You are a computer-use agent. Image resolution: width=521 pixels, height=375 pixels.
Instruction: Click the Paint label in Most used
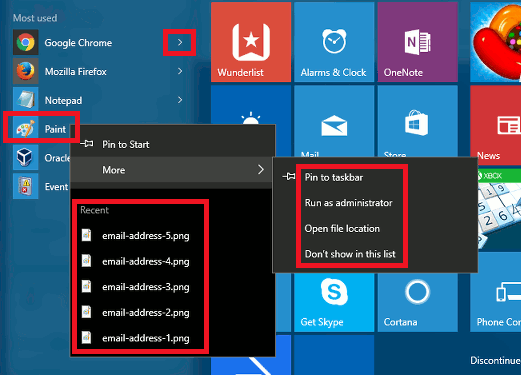coord(55,129)
